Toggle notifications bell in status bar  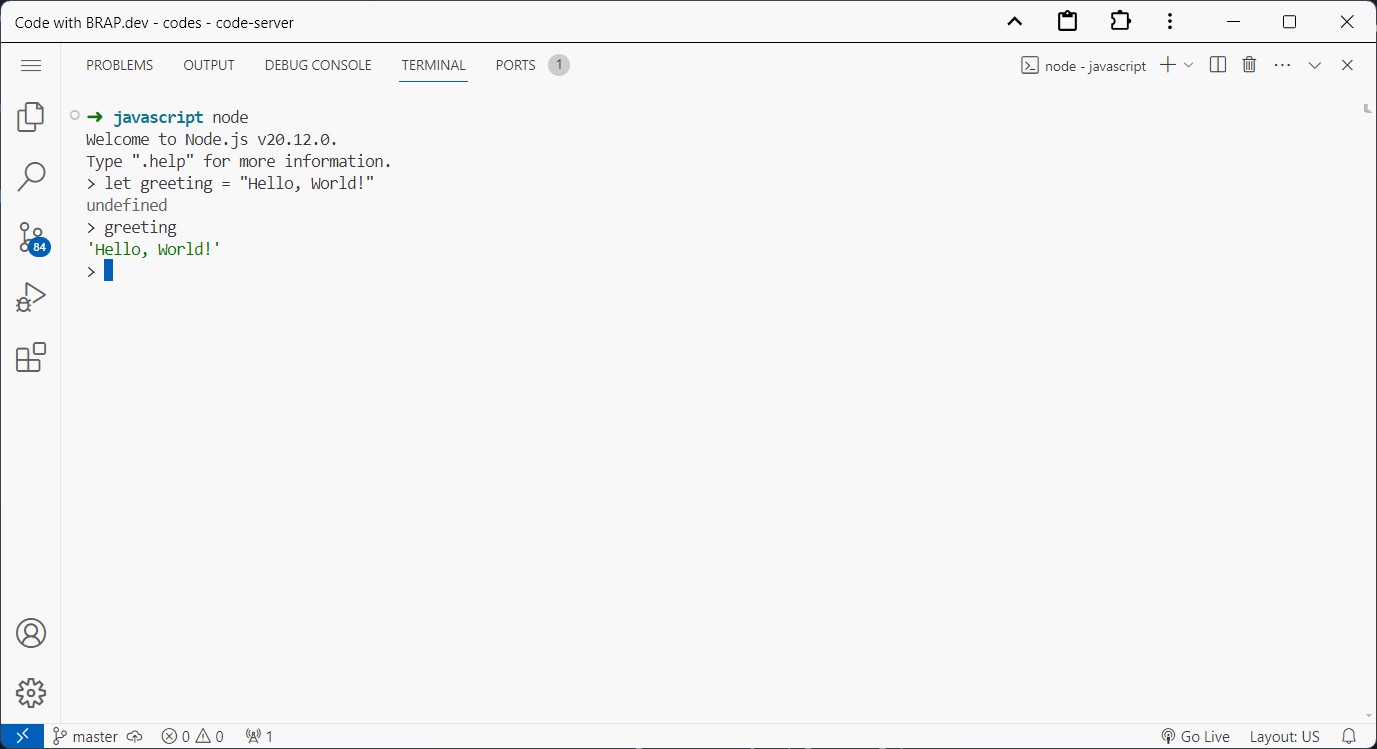(x=1349, y=737)
